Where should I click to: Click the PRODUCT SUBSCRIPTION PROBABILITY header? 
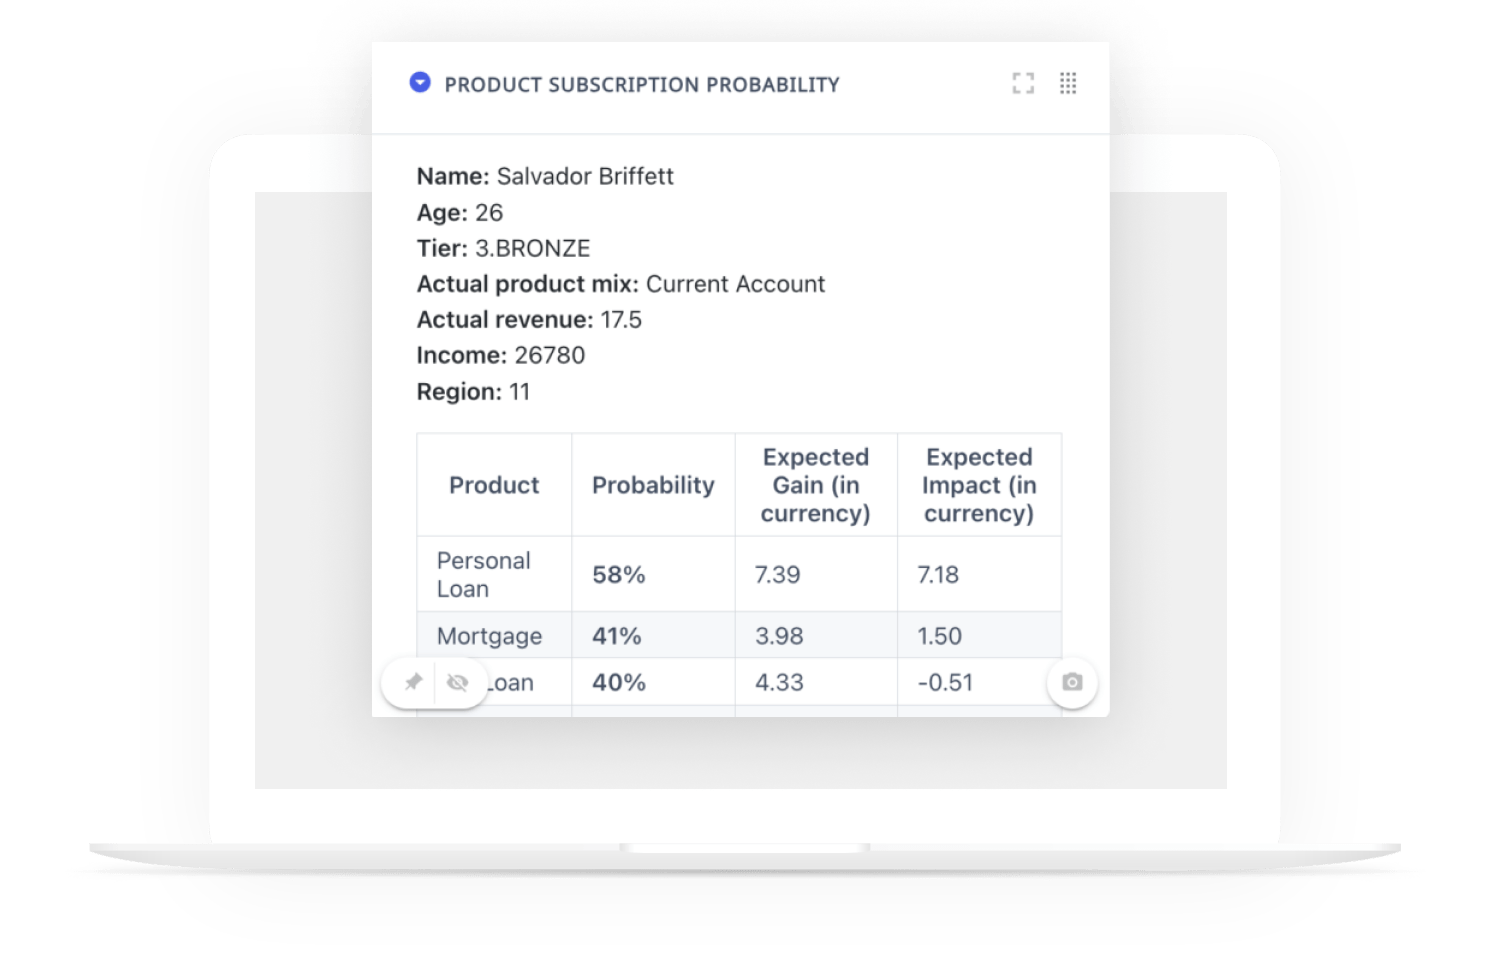641,84
